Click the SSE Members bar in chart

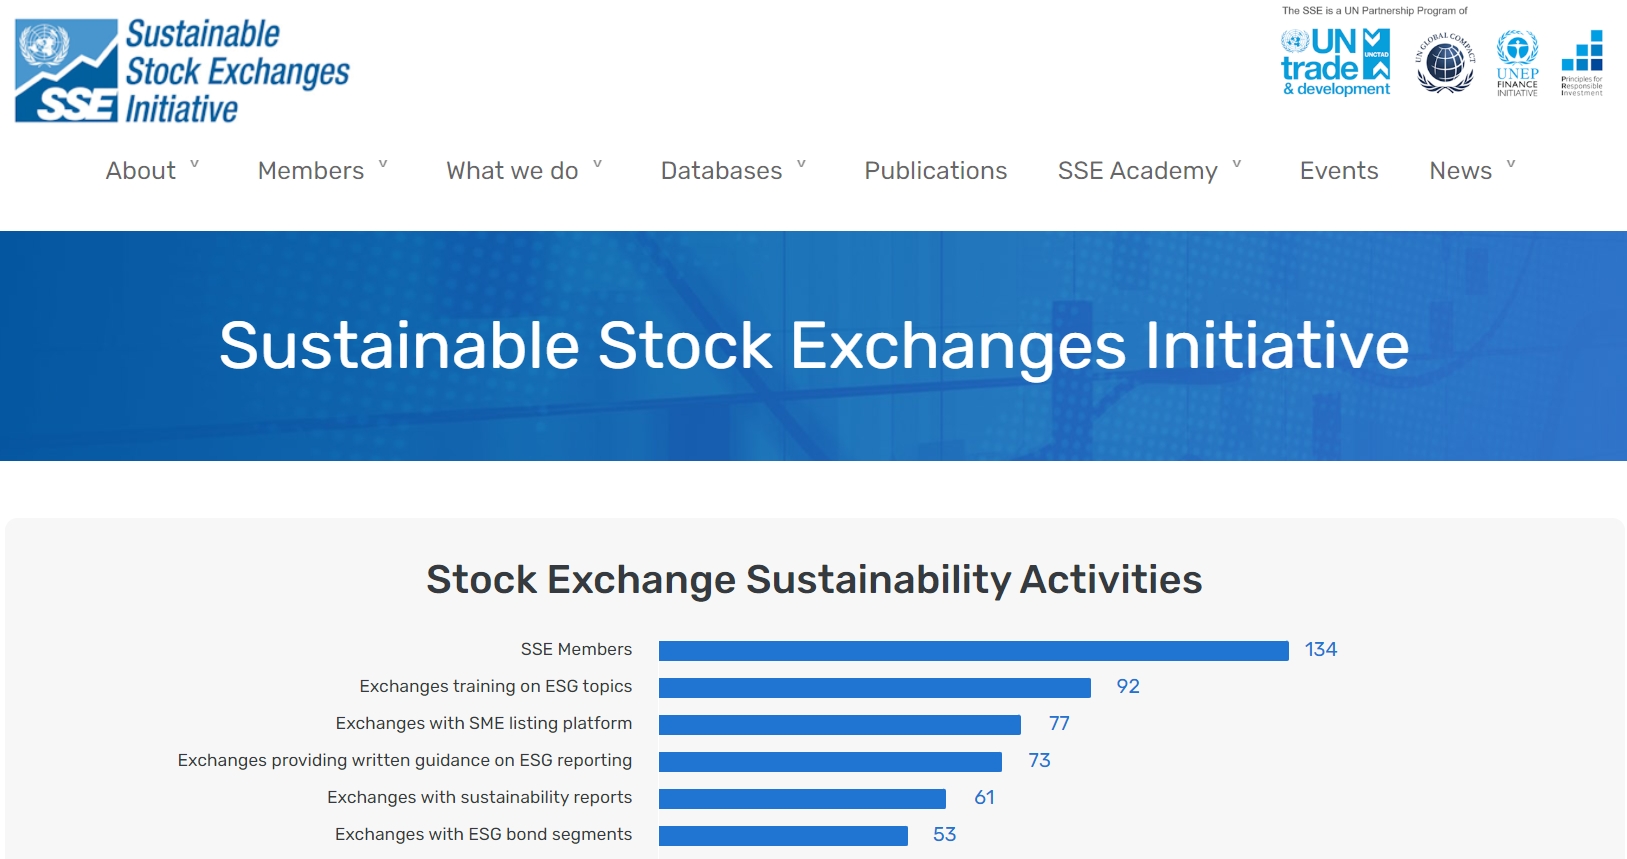coord(974,651)
